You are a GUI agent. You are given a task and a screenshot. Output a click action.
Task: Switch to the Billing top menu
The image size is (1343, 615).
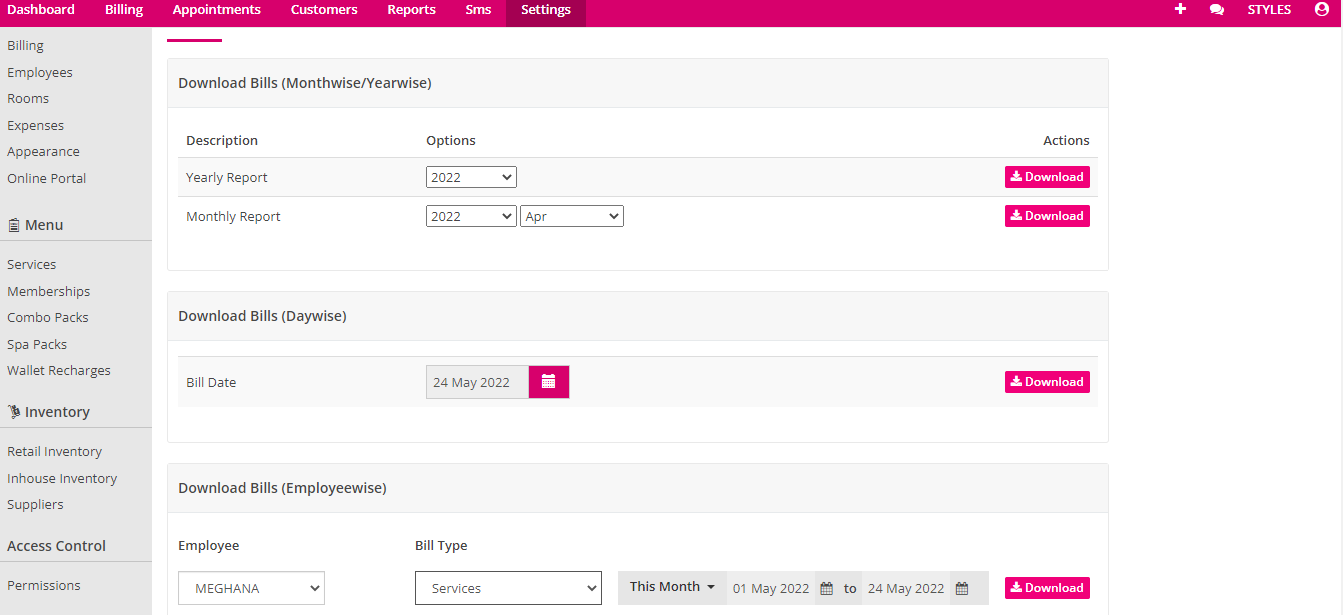coord(124,10)
